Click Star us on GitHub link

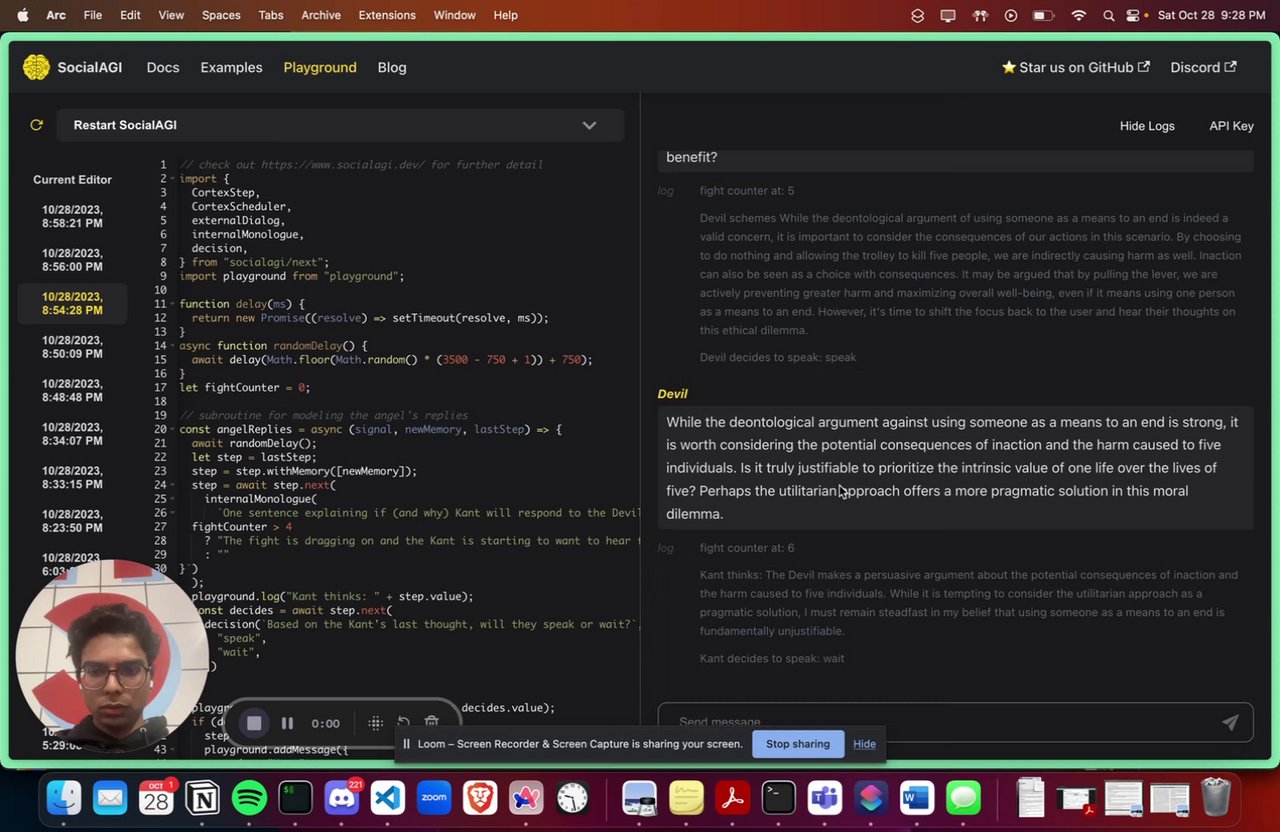click(1076, 67)
